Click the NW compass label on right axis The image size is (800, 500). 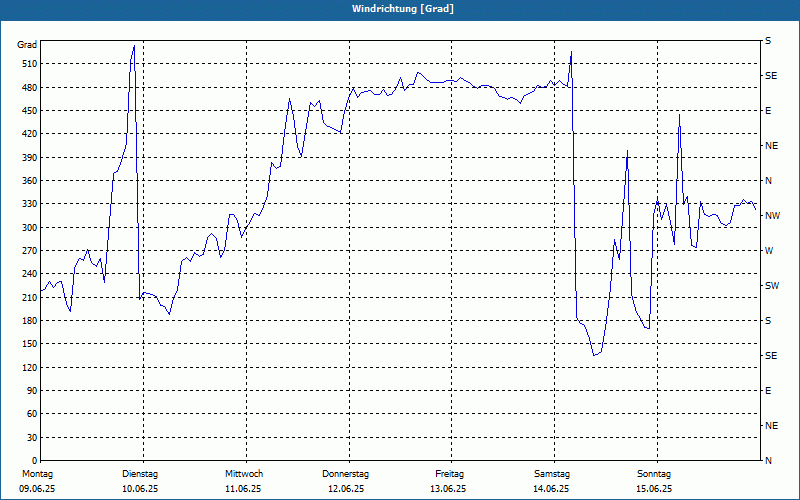click(x=772, y=216)
